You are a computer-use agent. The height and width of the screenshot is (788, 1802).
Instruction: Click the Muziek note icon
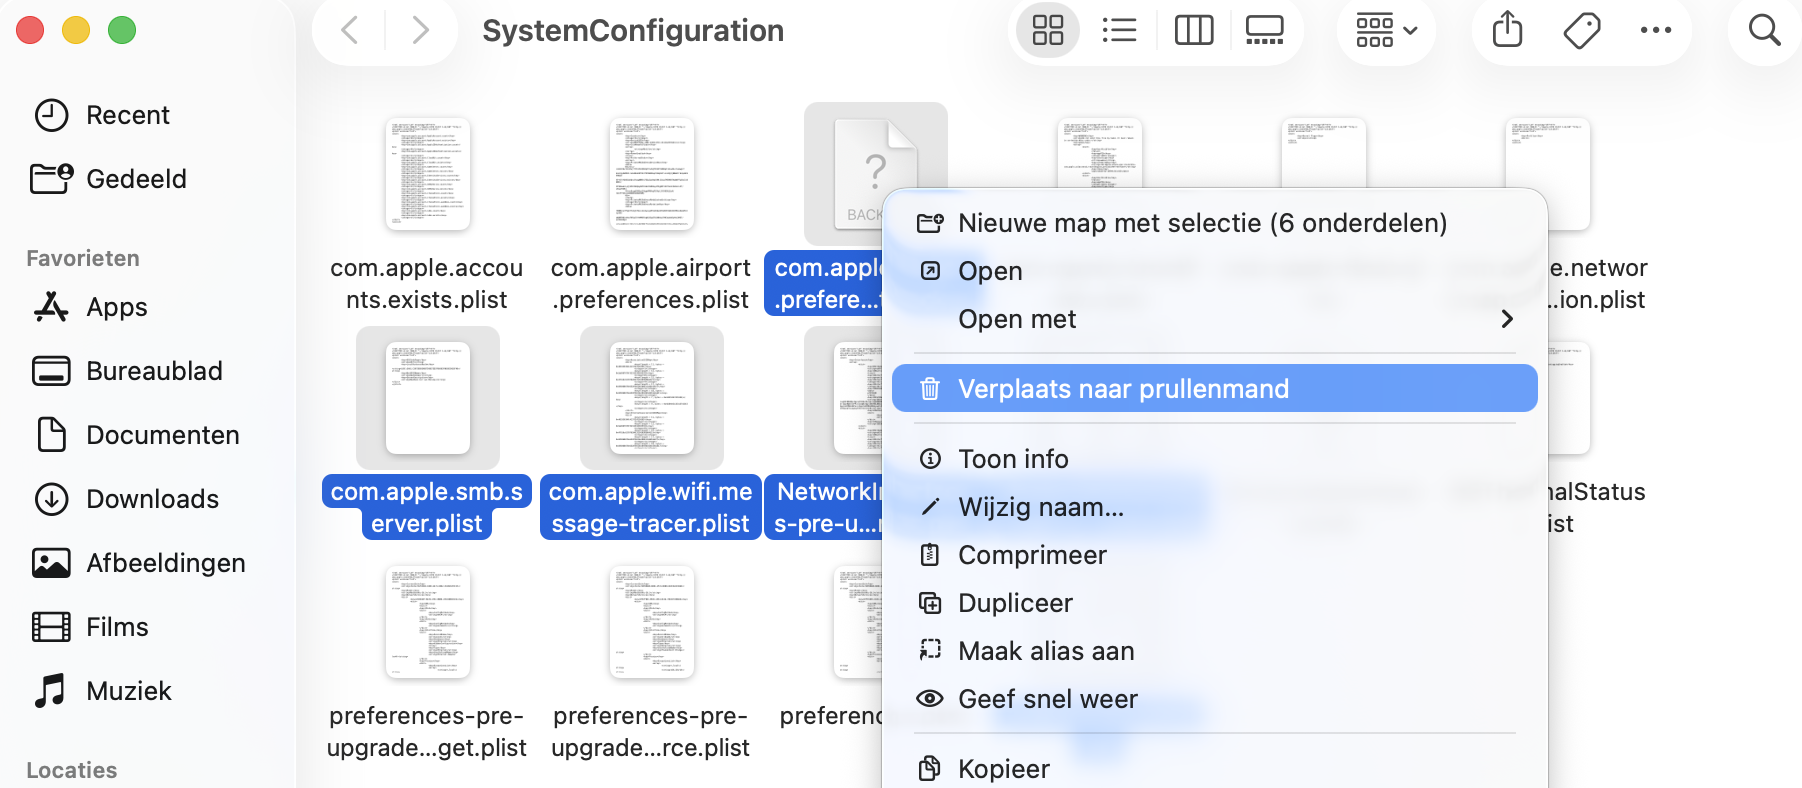click(51, 691)
